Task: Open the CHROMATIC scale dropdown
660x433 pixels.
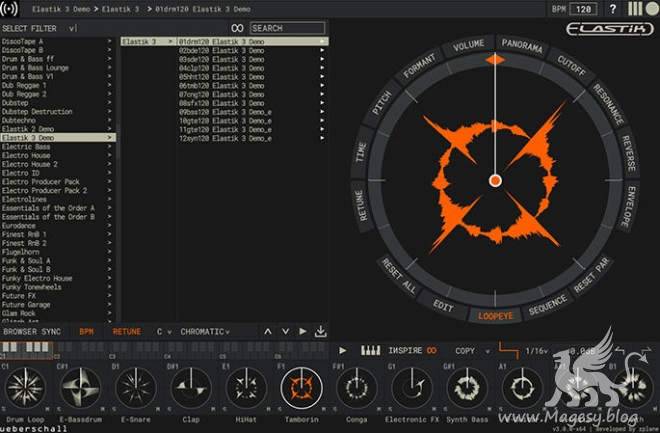Action: point(205,332)
